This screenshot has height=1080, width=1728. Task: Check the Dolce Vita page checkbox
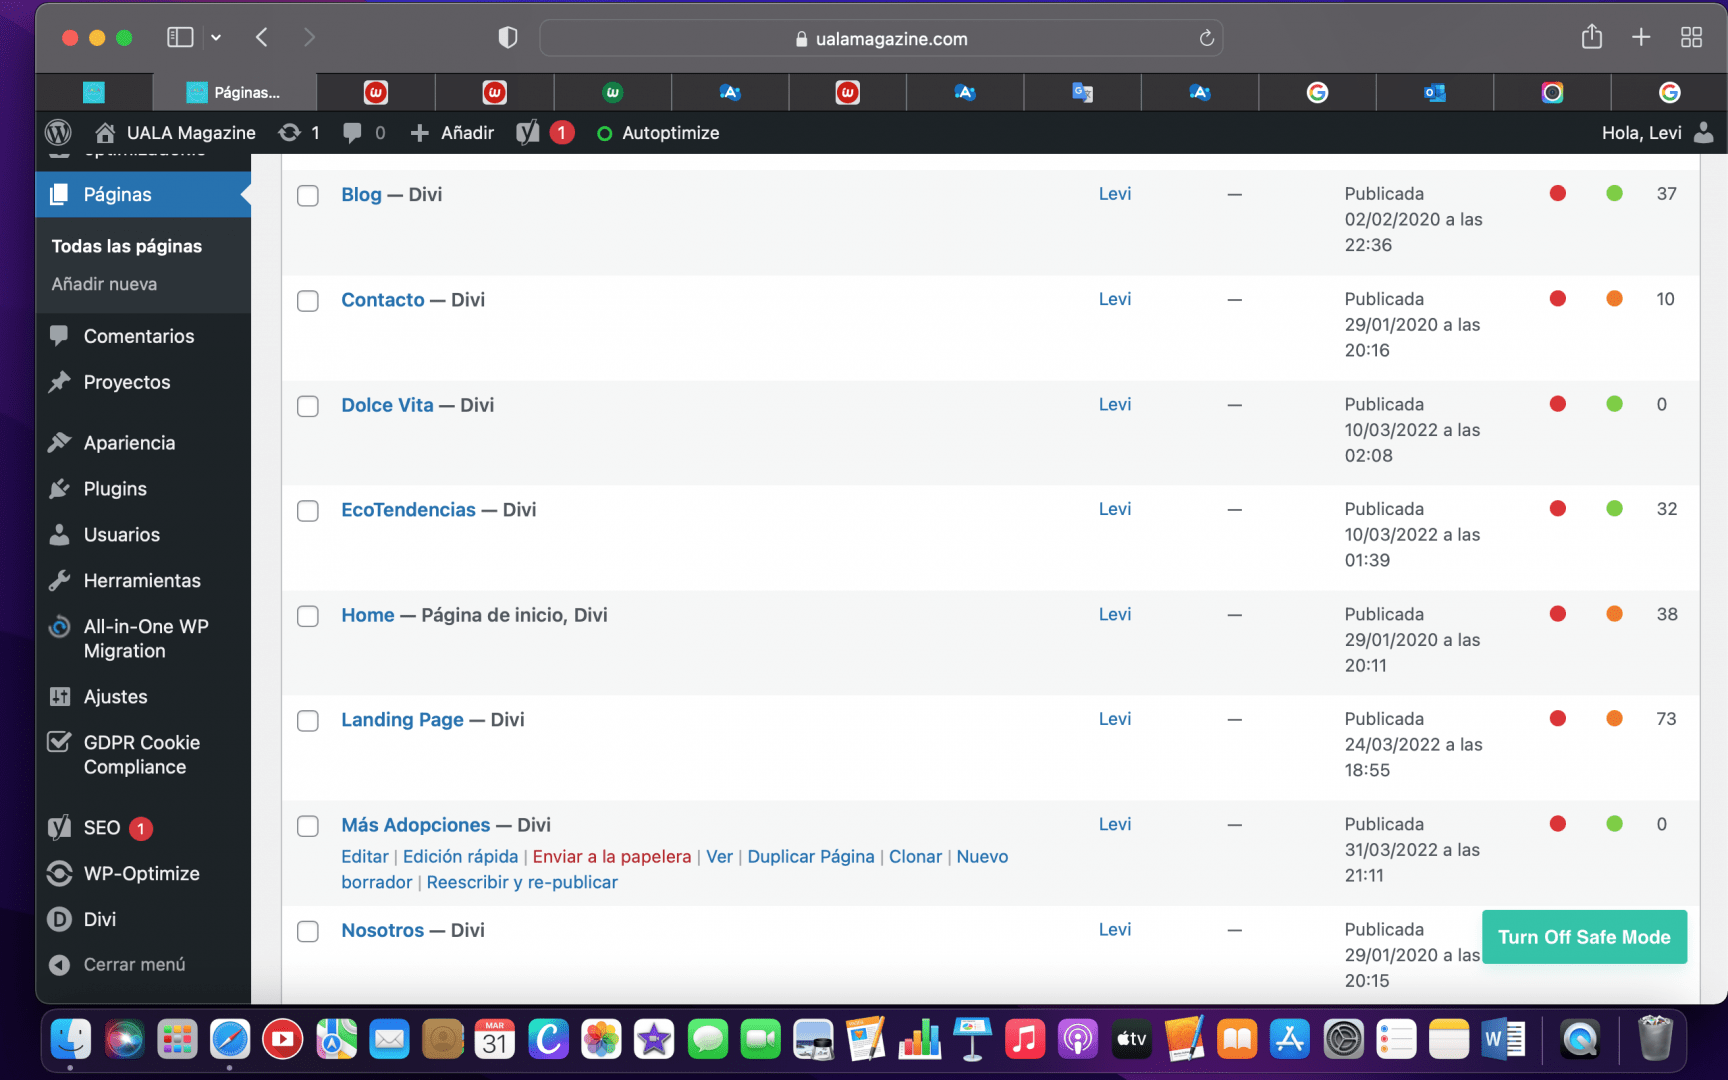click(308, 406)
